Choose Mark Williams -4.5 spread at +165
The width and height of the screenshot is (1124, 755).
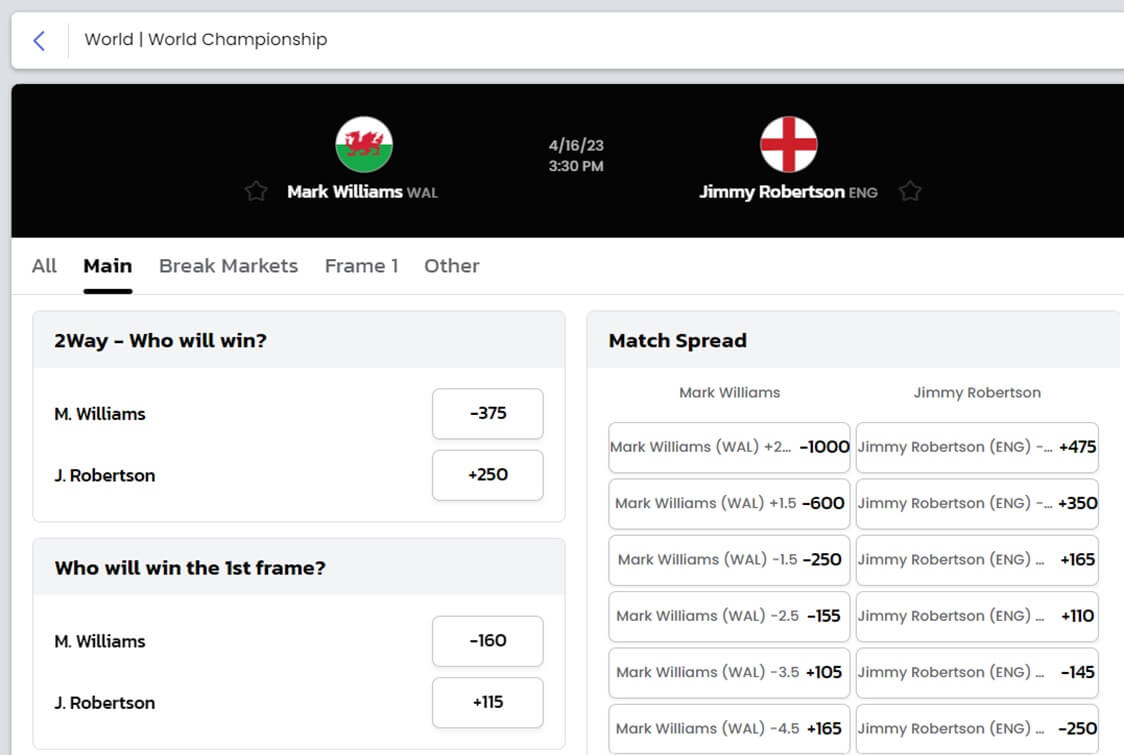(x=729, y=729)
